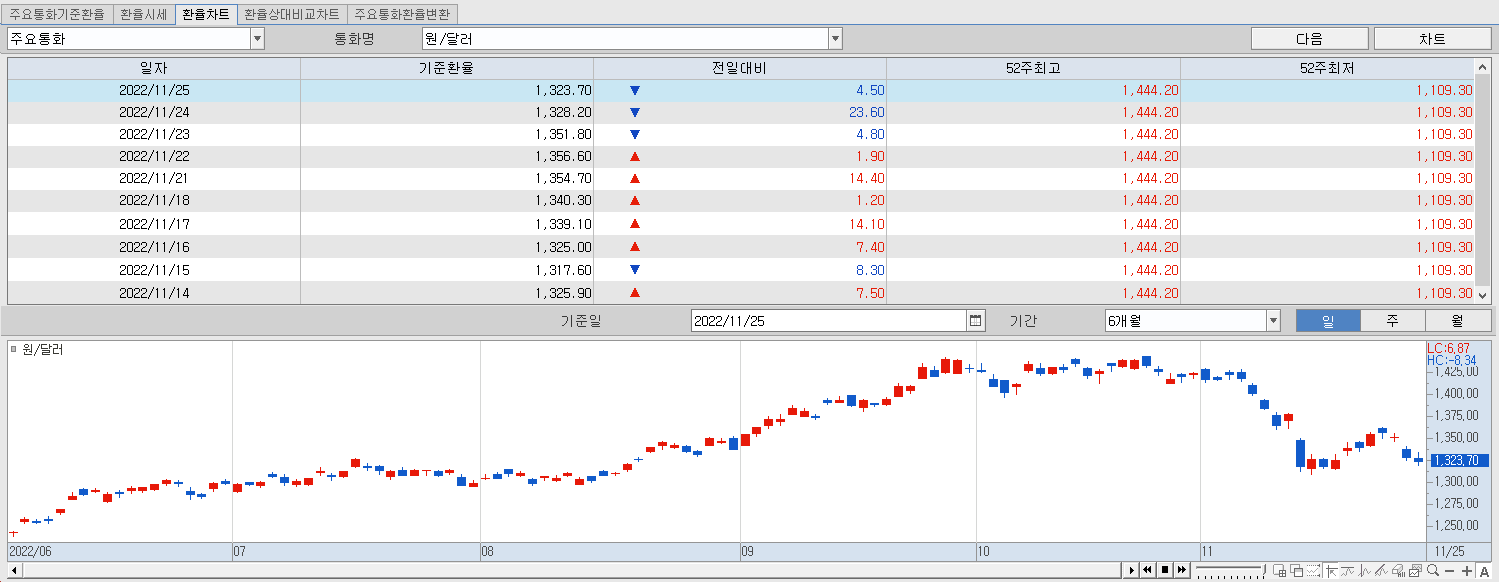Click the 14.10 change value
The width and height of the screenshot is (1499, 582).
click(x=867, y=224)
